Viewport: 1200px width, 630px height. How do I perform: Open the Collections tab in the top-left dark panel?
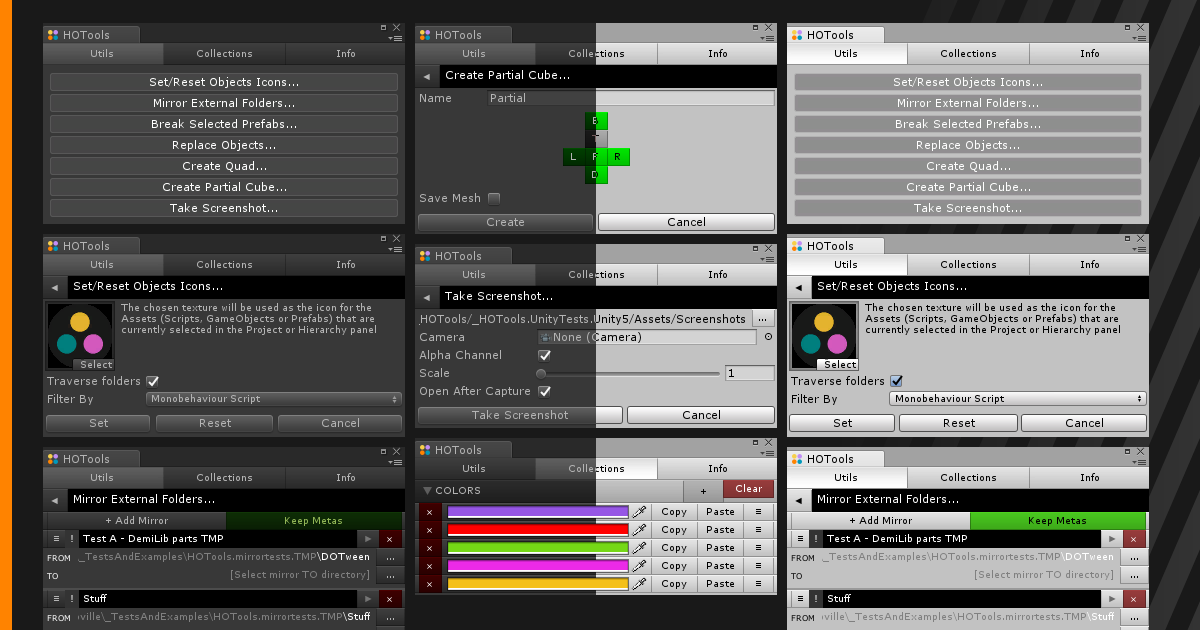pyautogui.click(x=224, y=54)
